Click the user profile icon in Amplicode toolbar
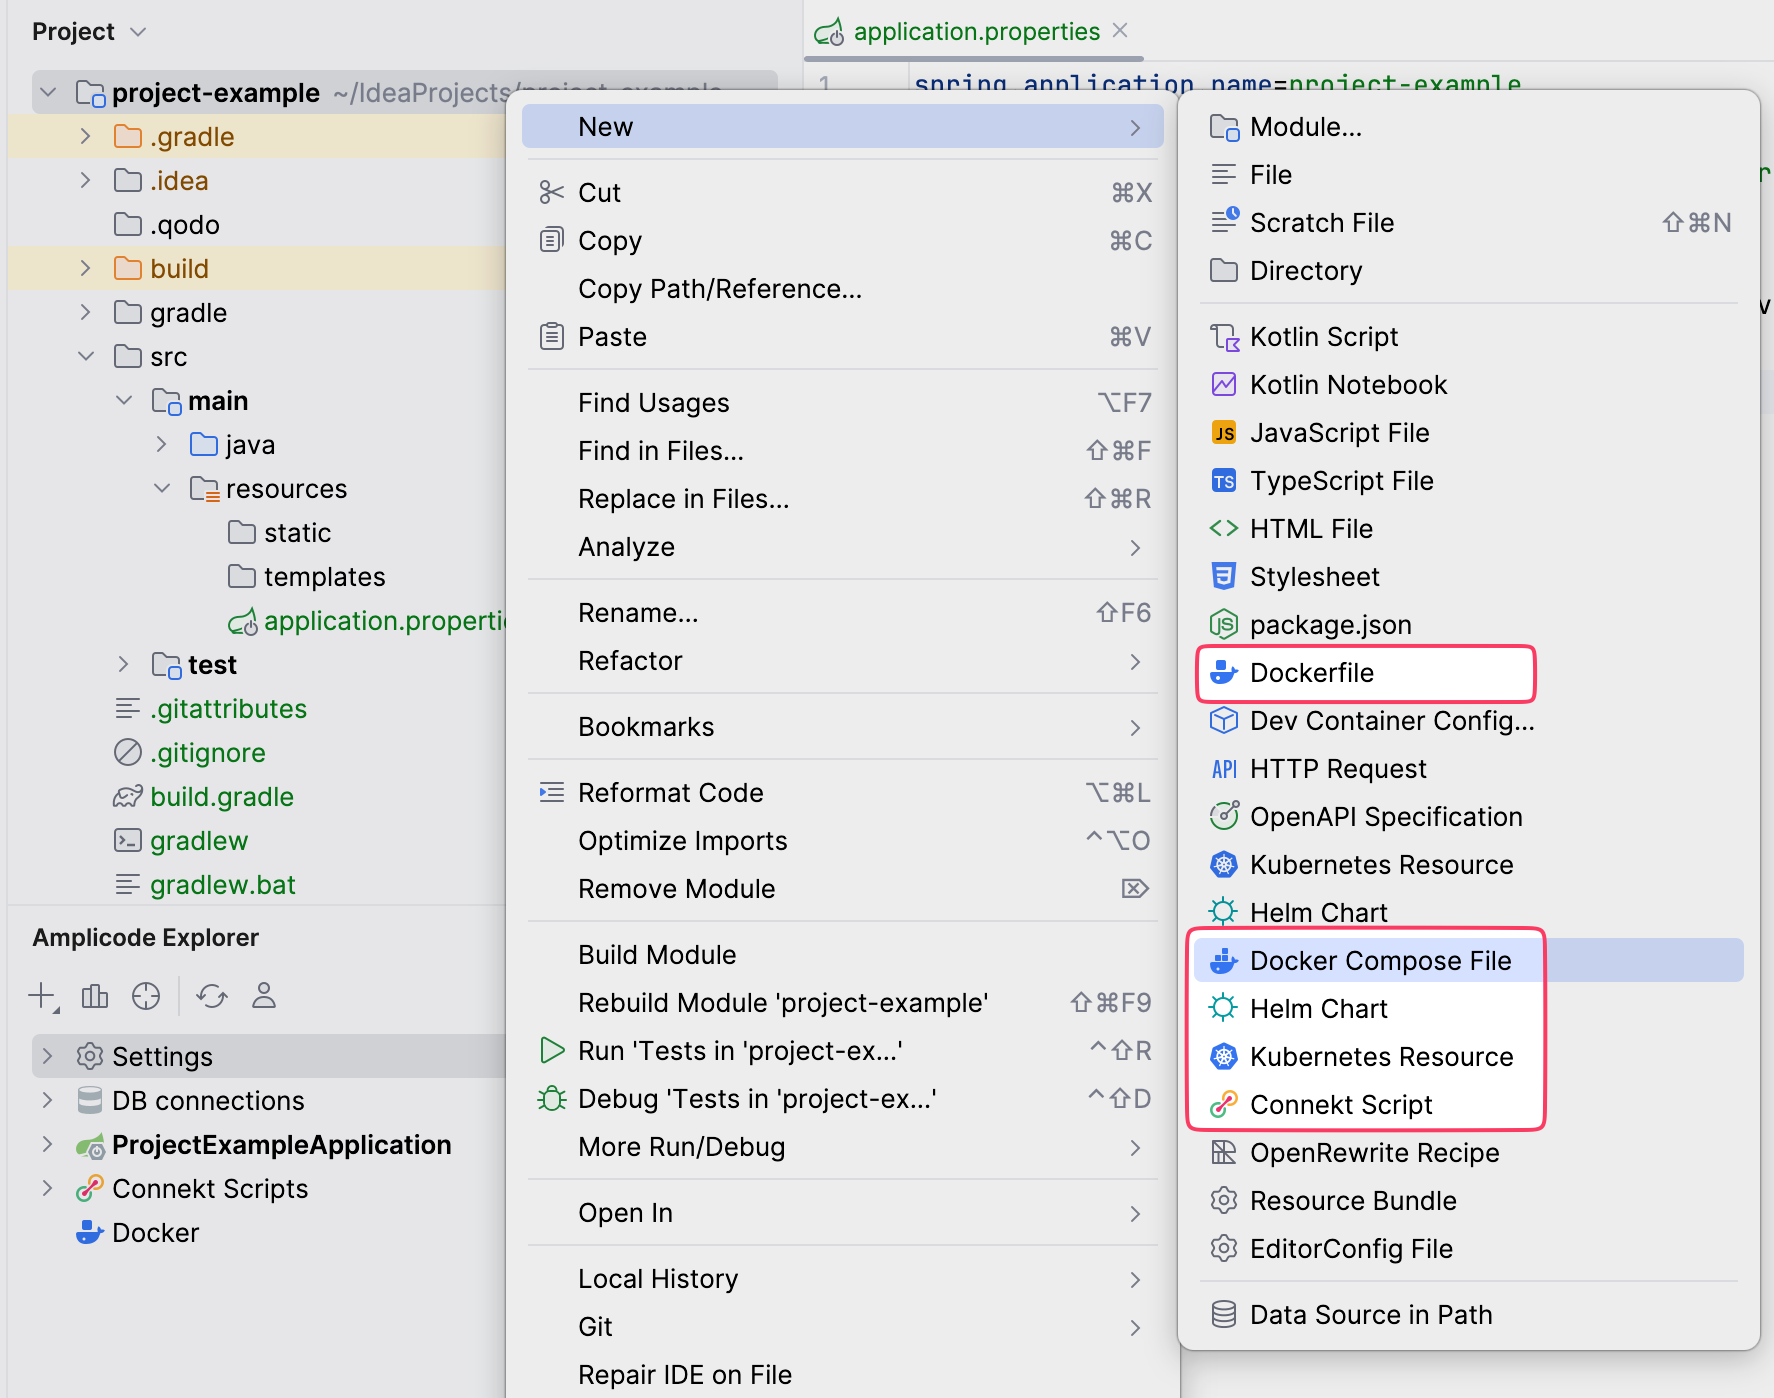Viewport: 1774px width, 1398px height. (x=264, y=996)
